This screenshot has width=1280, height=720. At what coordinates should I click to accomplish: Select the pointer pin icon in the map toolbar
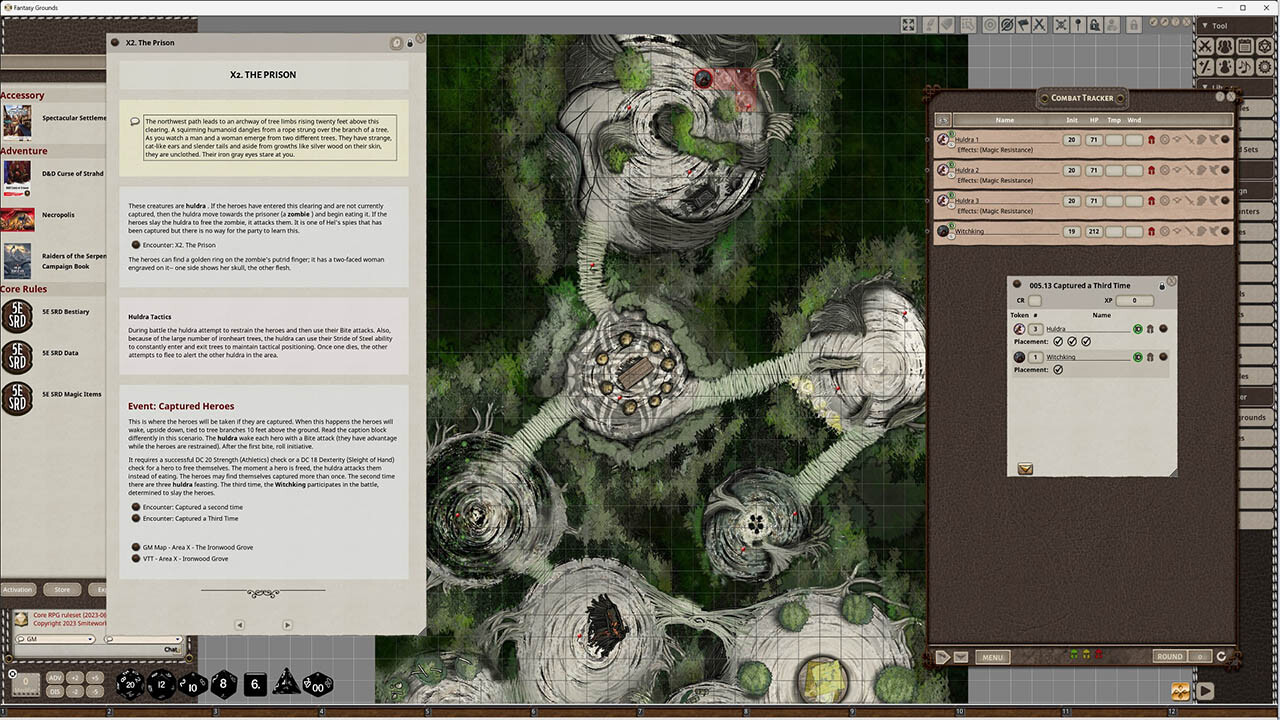click(1079, 24)
